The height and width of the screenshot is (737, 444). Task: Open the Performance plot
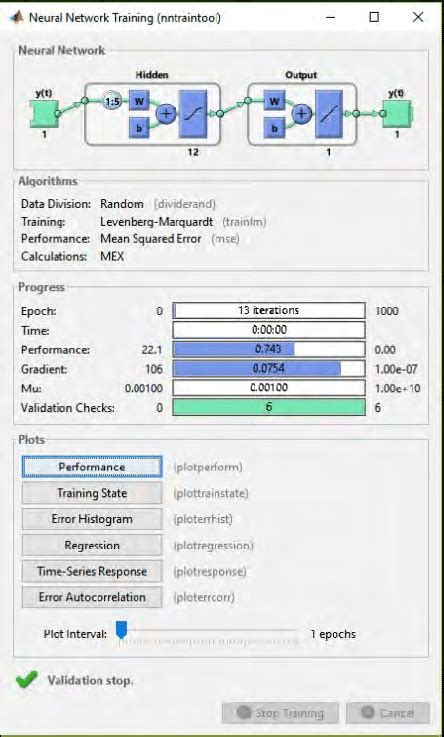92,467
